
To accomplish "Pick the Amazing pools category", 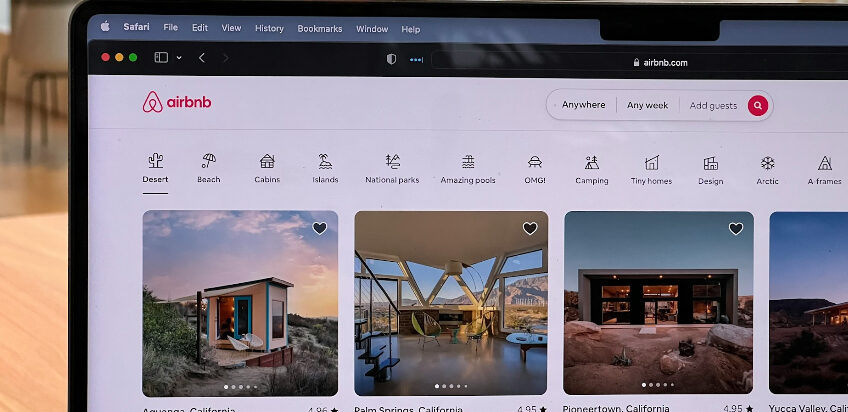I will pos(468,162).
